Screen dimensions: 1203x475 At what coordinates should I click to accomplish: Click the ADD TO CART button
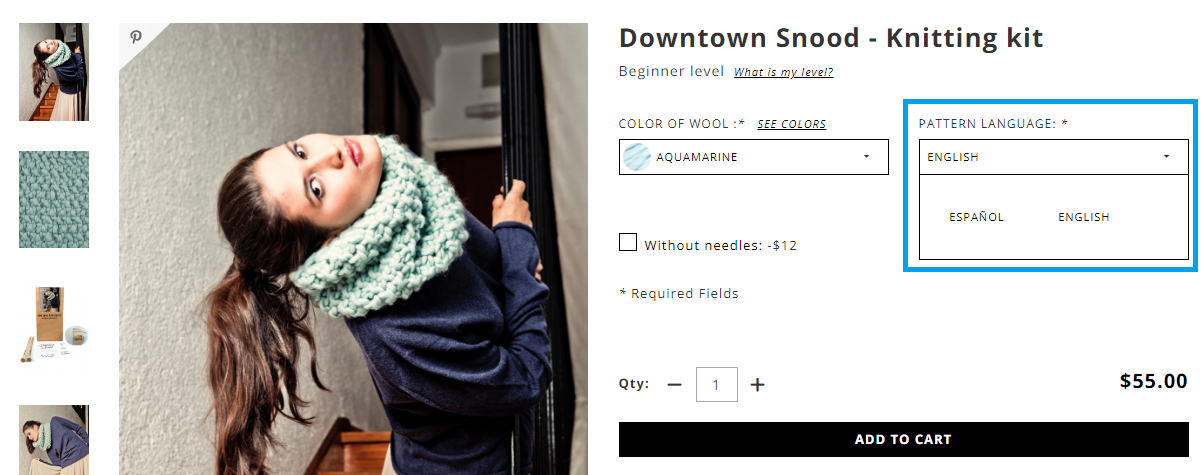tap(903, 440)
